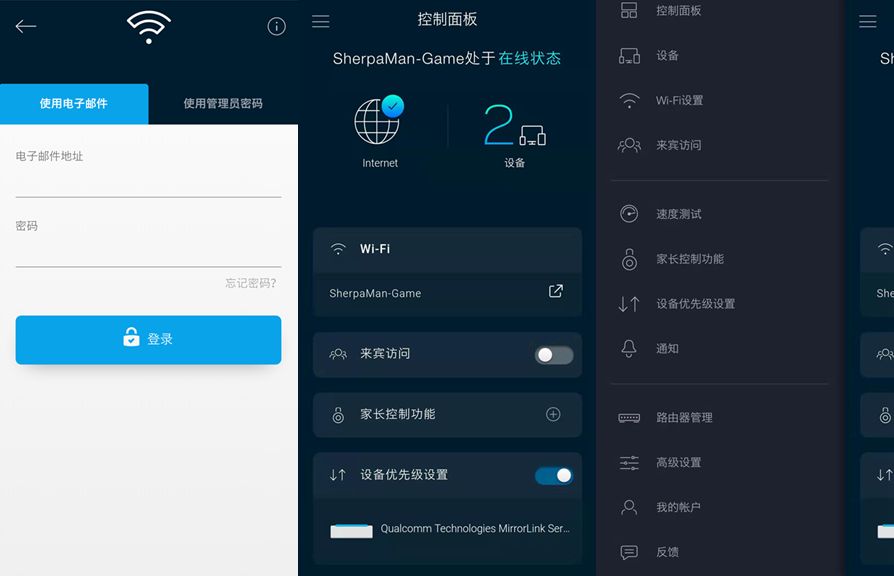The width and height of the screenshot is (894, 576).
Task: Tap the blue 登录 button
Action: (148, 340)
